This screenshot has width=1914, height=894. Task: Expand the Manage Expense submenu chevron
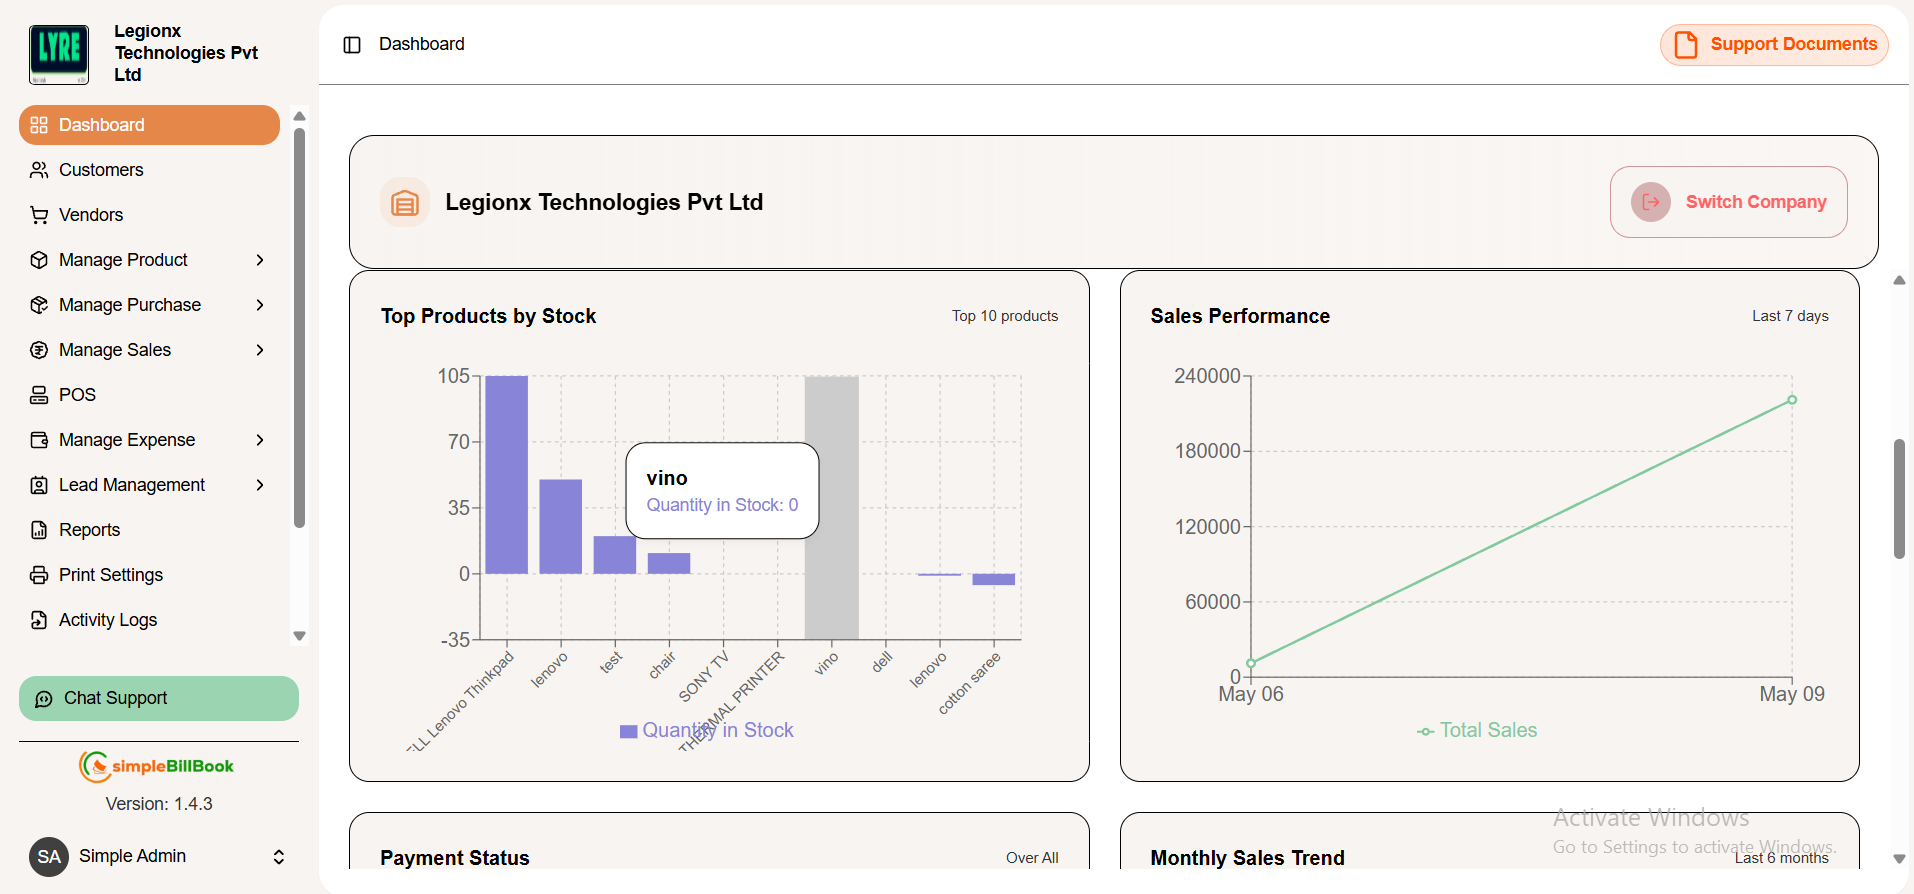tap(260, 440)
